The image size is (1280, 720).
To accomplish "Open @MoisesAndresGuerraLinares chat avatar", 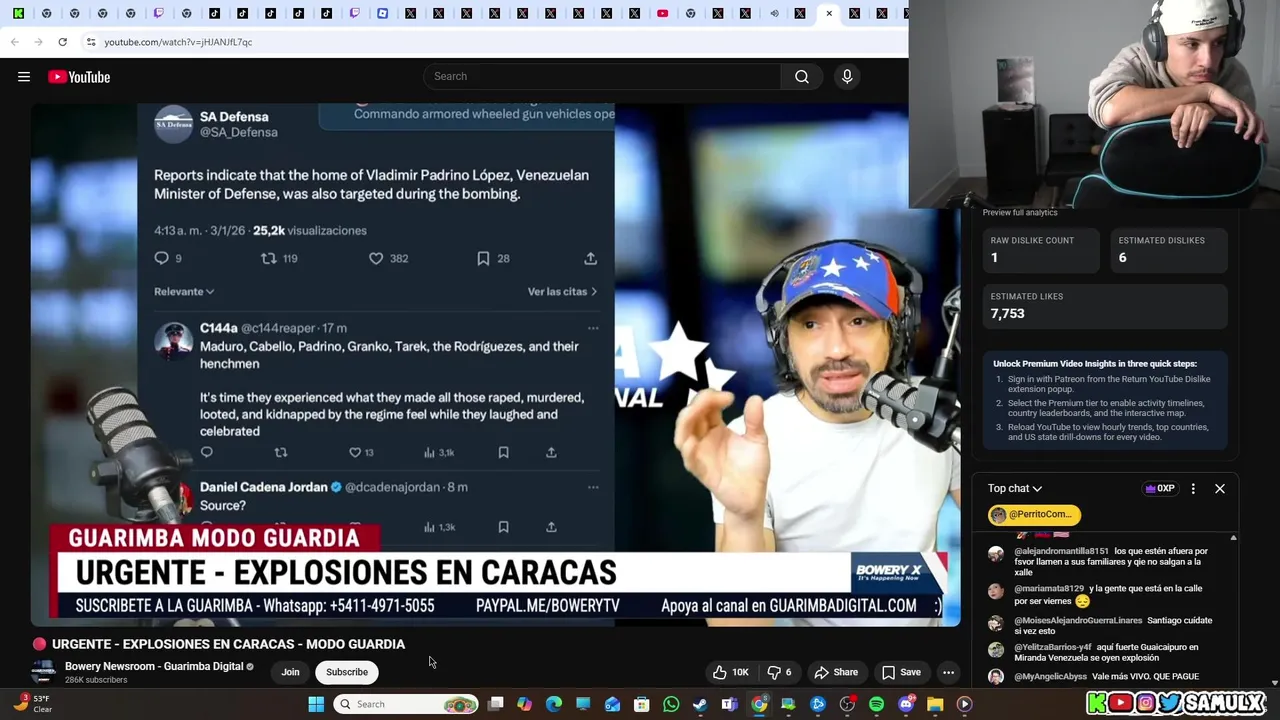I will click(x=996, y=623).
